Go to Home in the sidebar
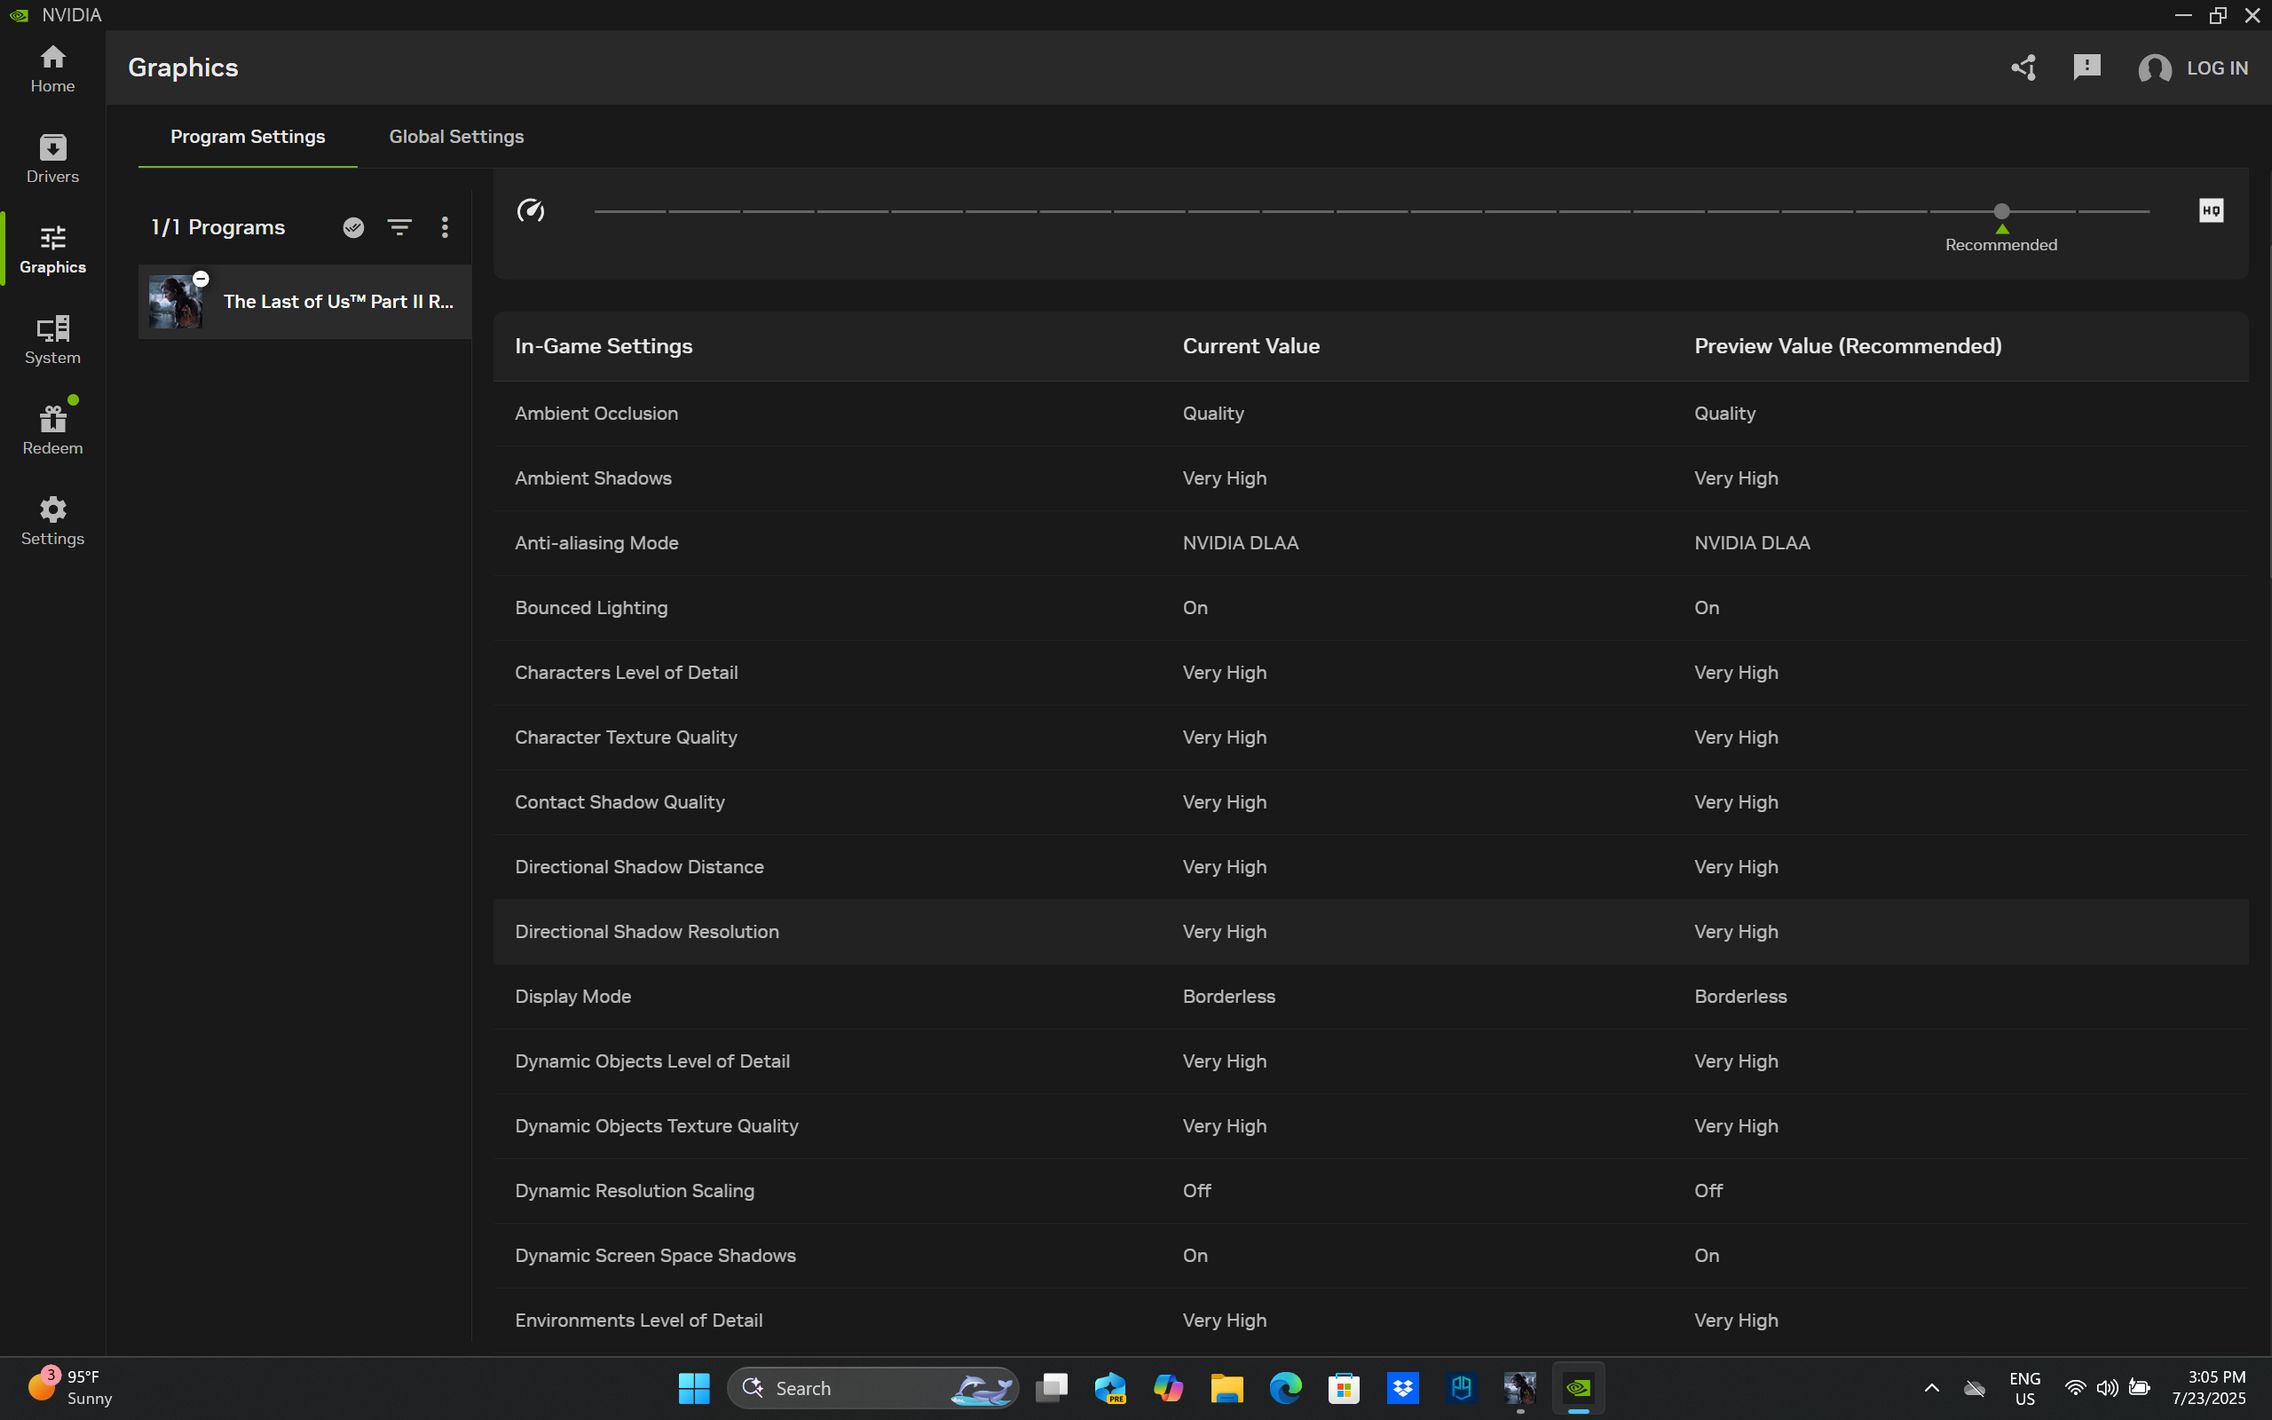 [x=52, y=69]
